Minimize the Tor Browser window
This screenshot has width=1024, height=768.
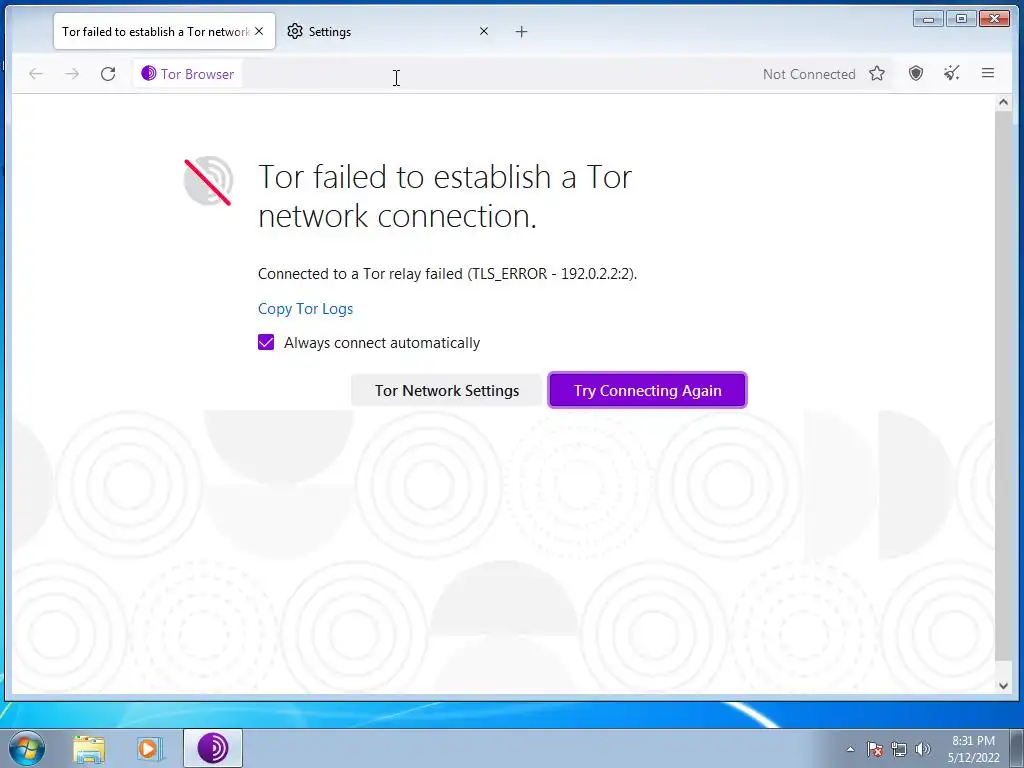click(x=928, y=19)
